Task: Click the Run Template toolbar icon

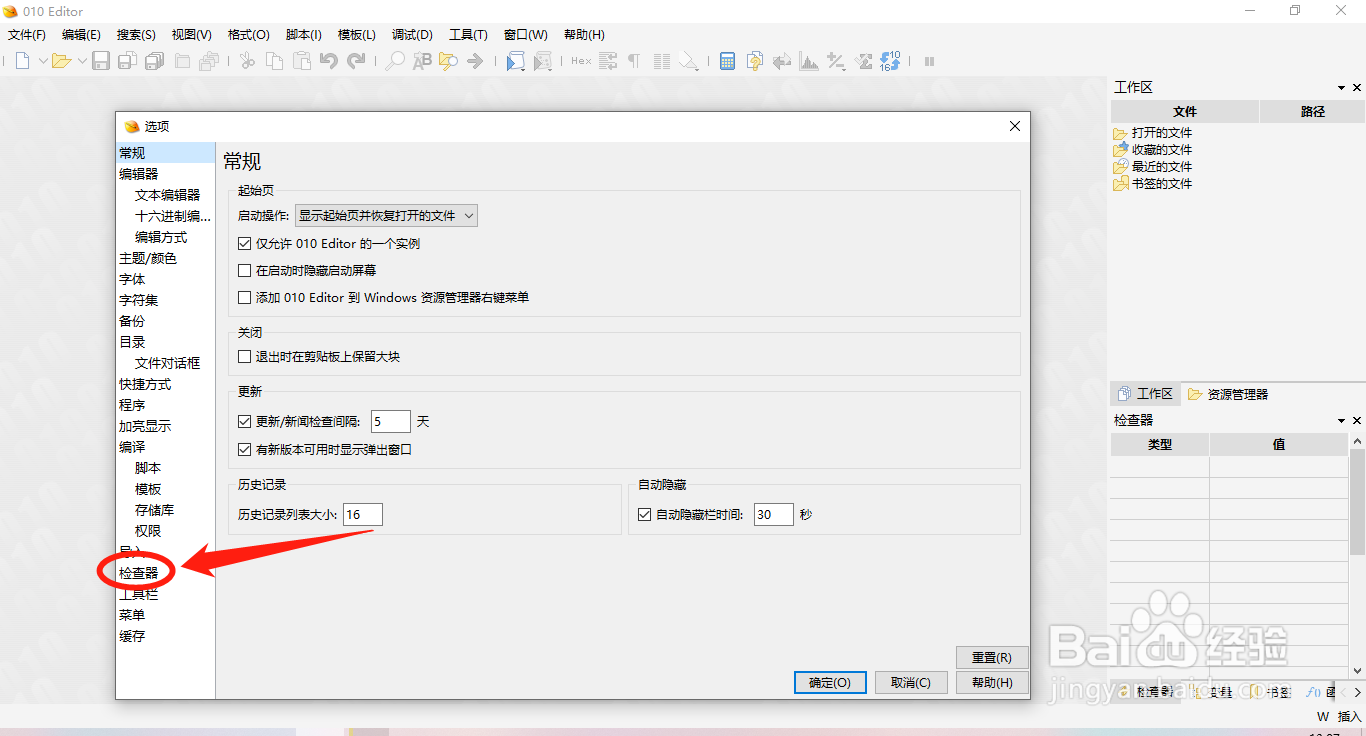Action: pyautogui.click(x=542, y=61)
